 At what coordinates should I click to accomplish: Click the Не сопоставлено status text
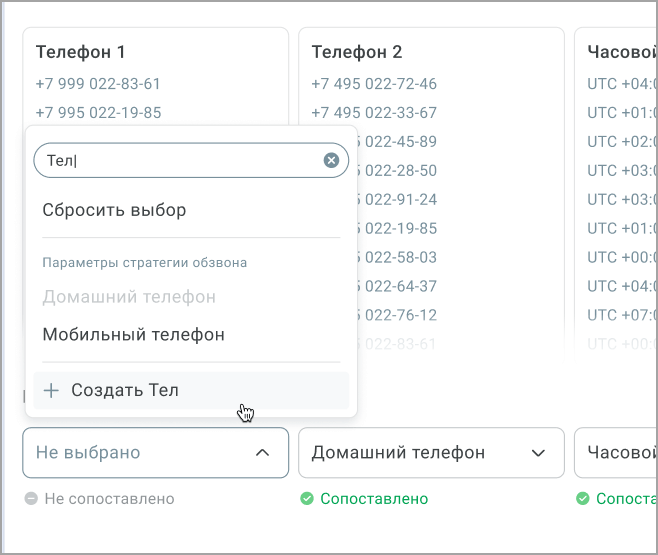point(110,499)
